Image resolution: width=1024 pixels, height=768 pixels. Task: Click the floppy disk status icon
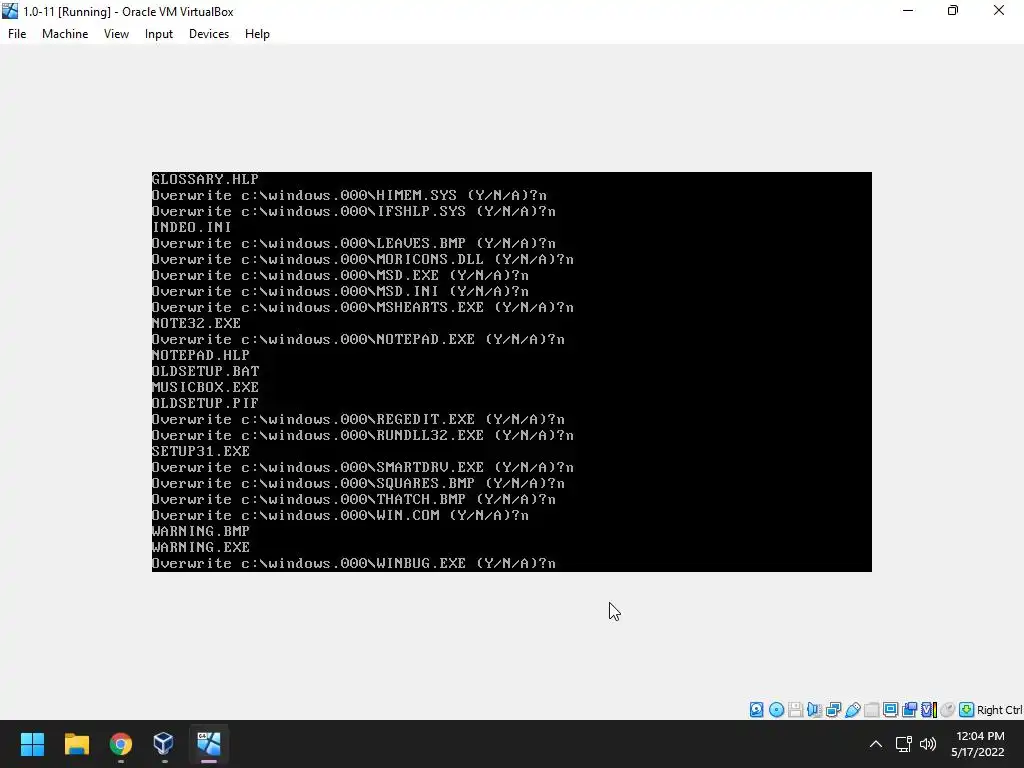tap(795, 710)
